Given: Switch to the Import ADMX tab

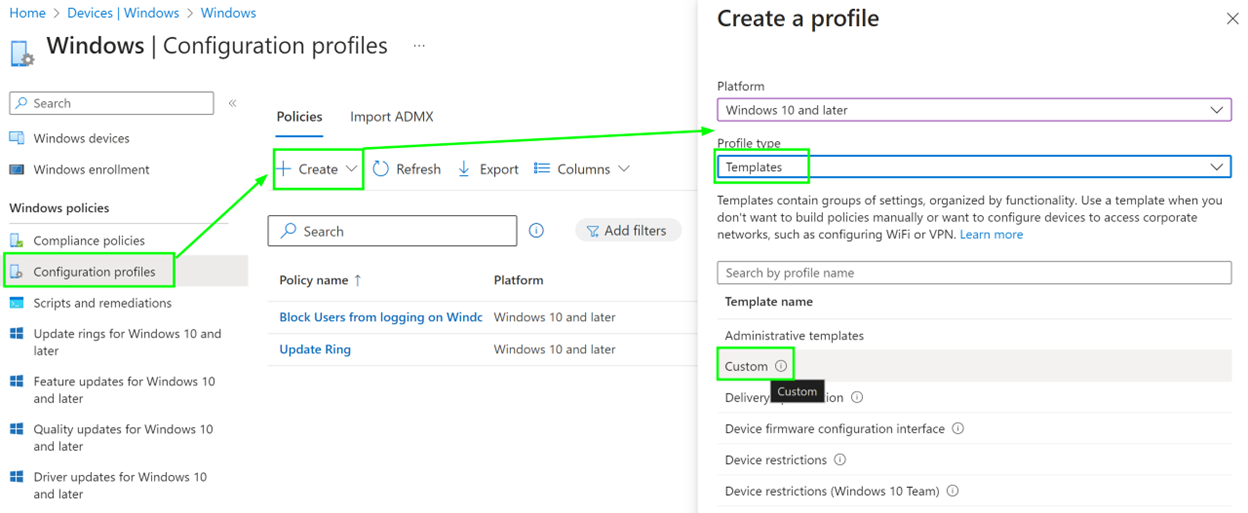Looking at the screenshot, I should tap(392, 117).
